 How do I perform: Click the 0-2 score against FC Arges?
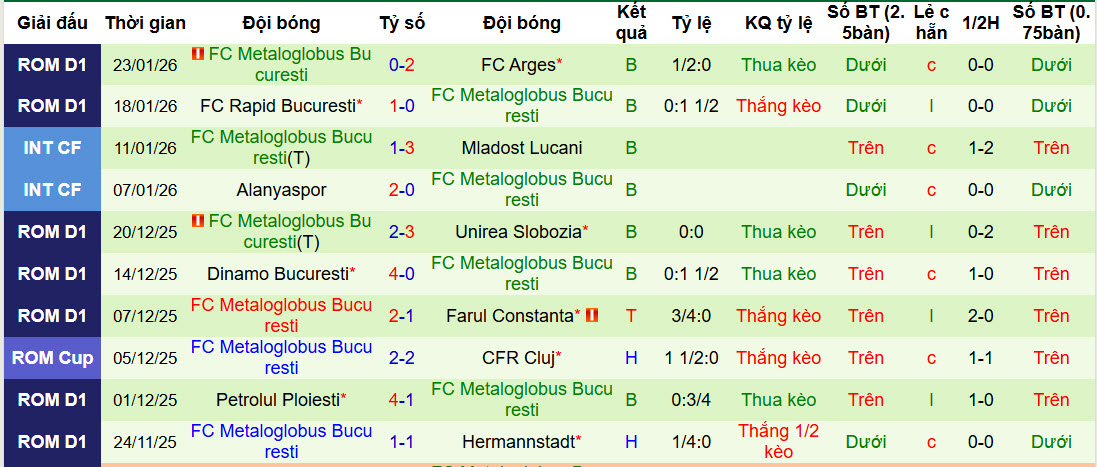click(x=402, y=65)
